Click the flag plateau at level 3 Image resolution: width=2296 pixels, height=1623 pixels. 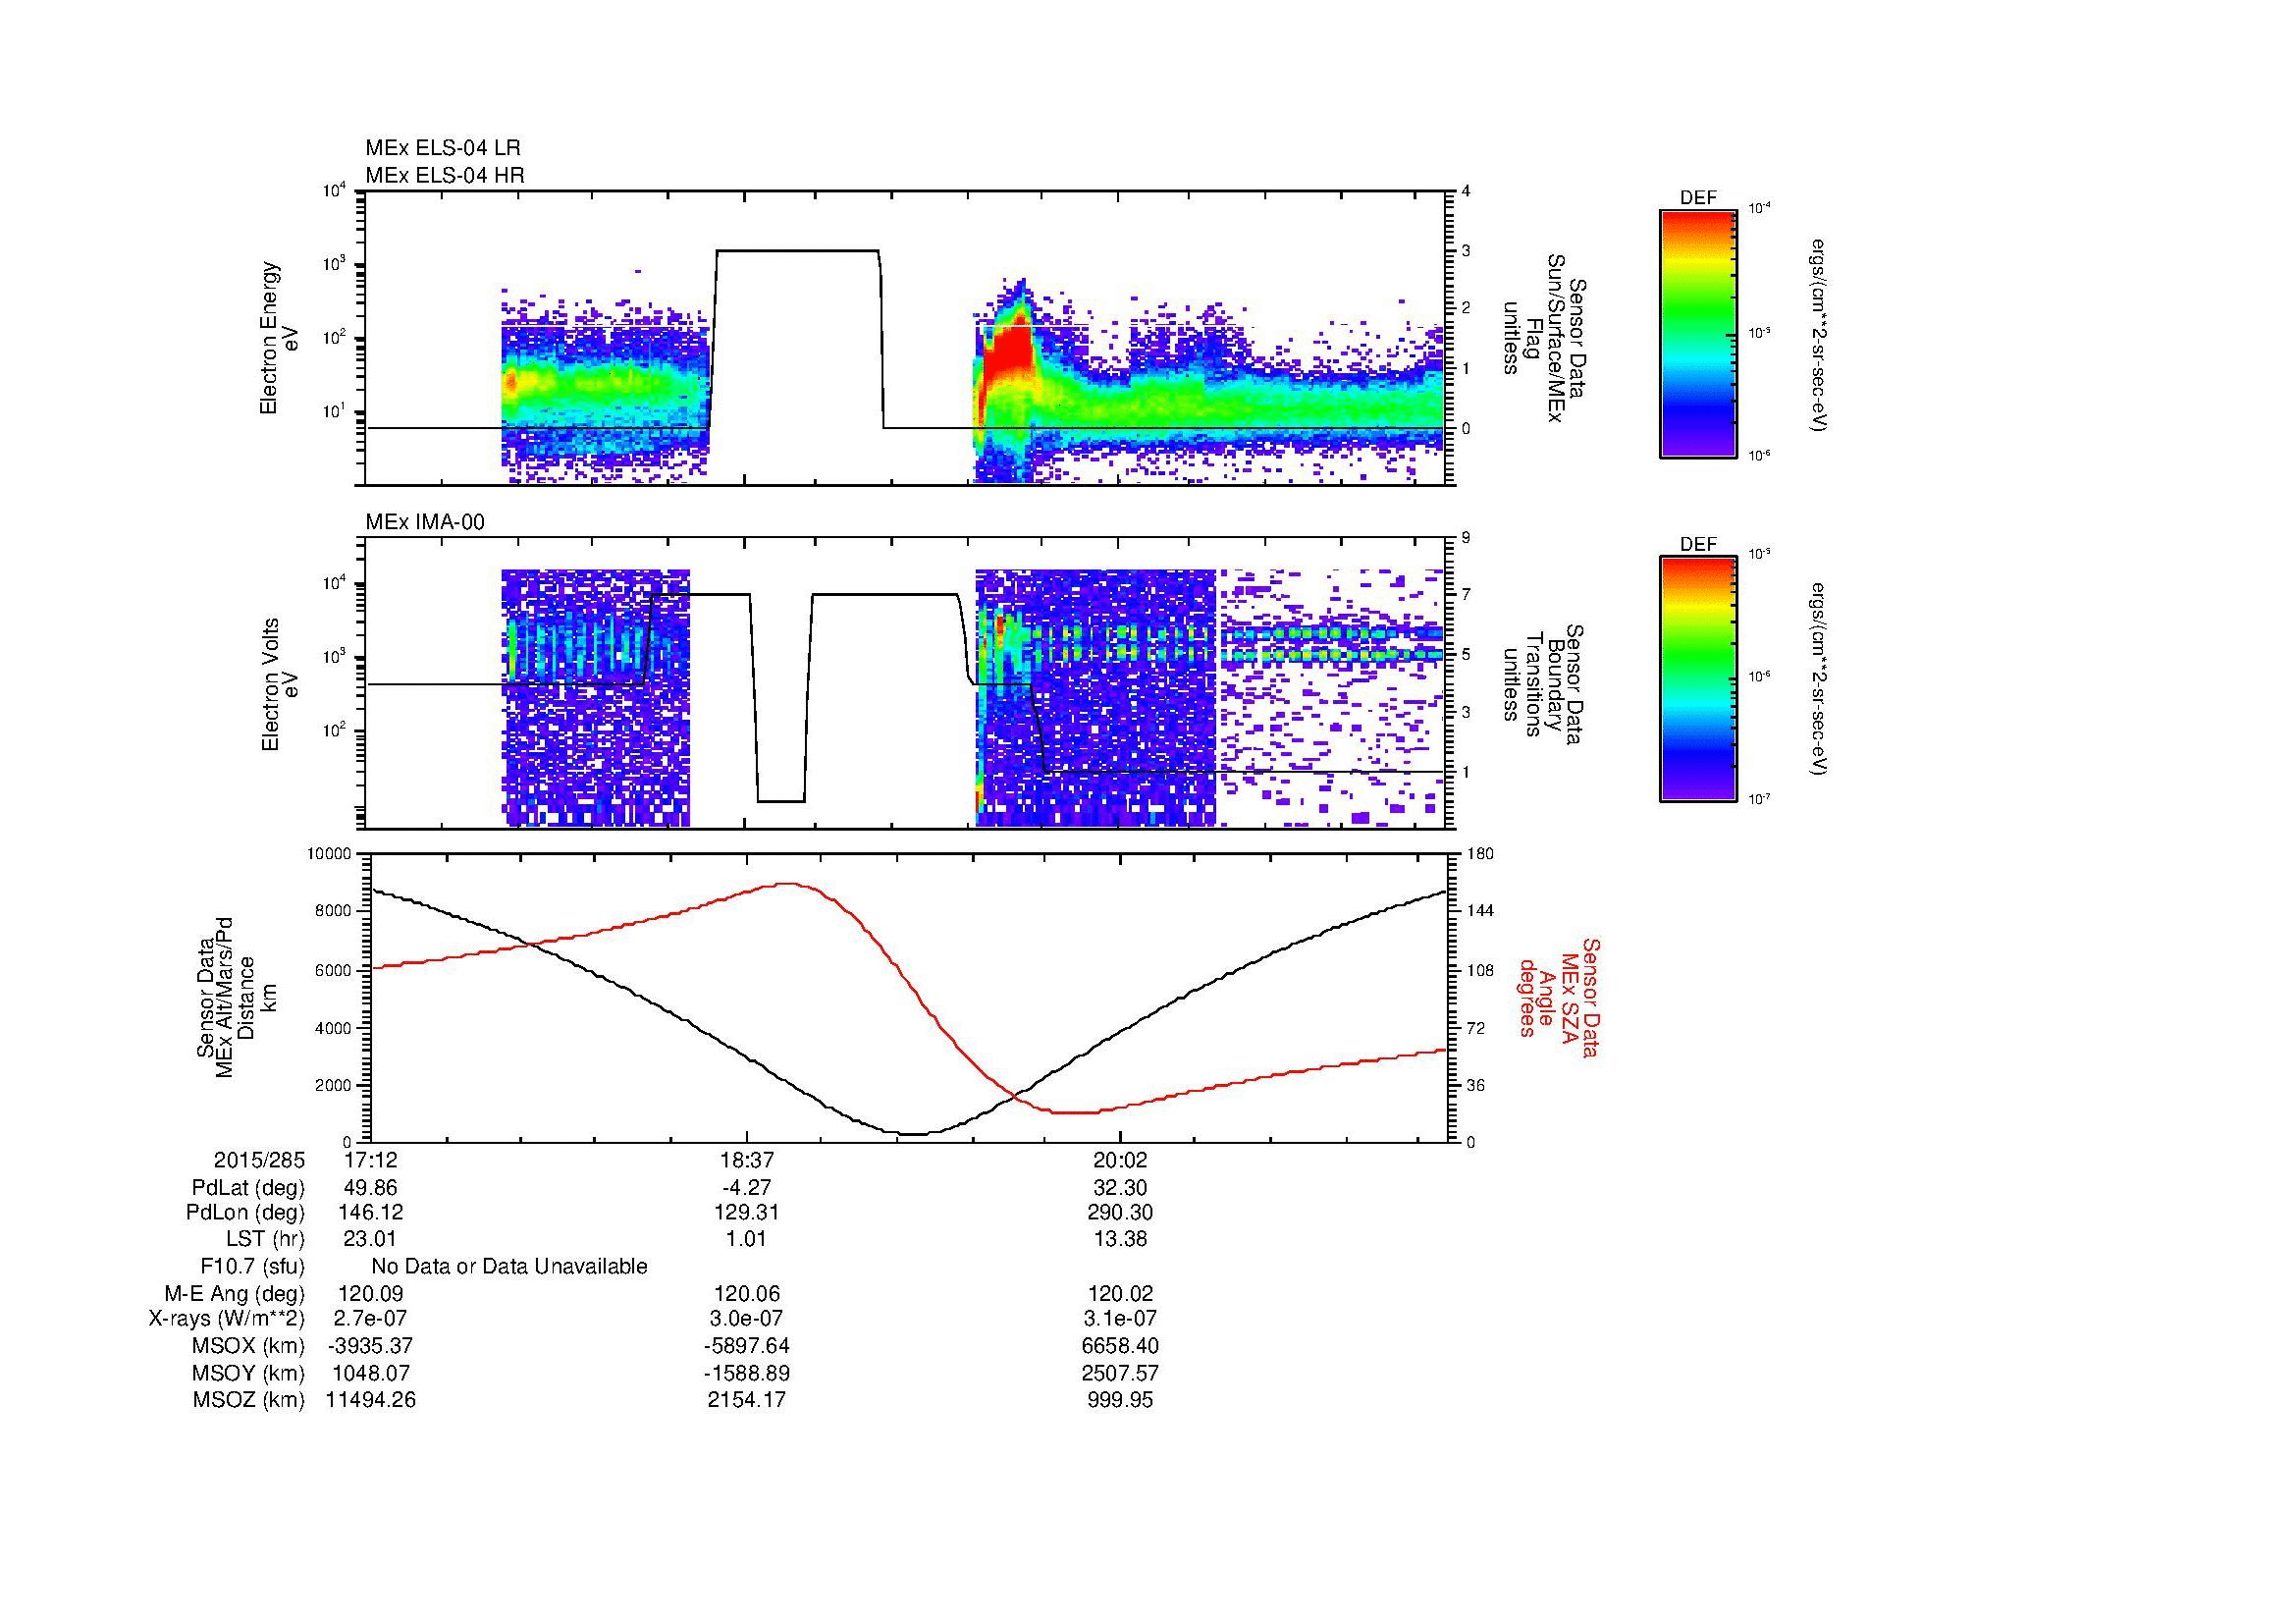[x=797, y=250]
